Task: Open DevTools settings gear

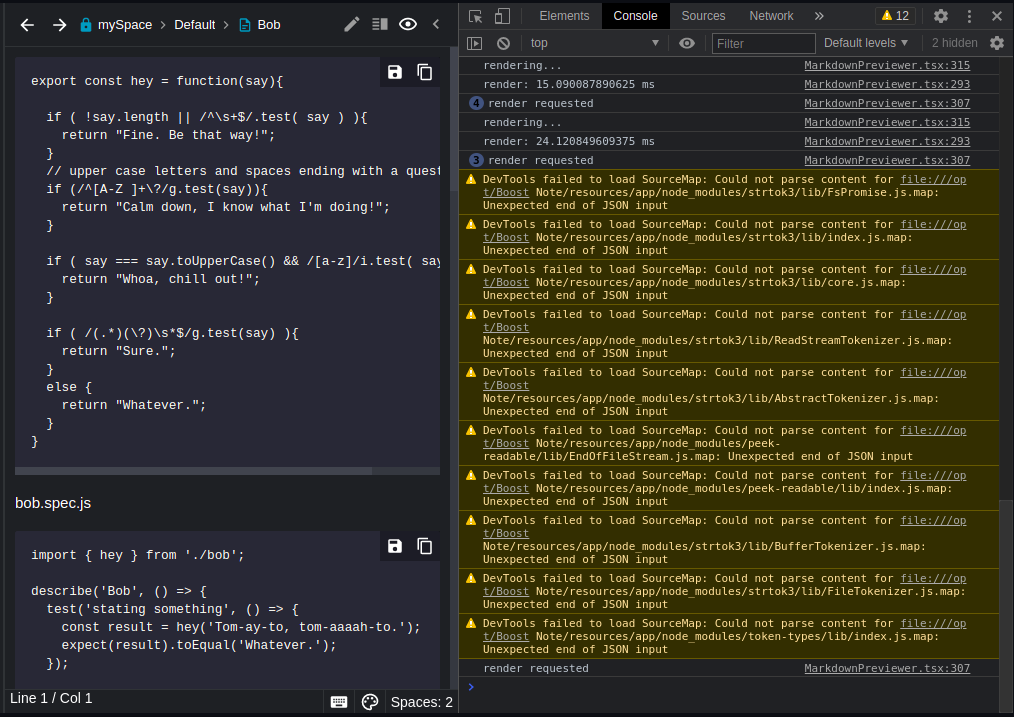Action: click(940, 16)
